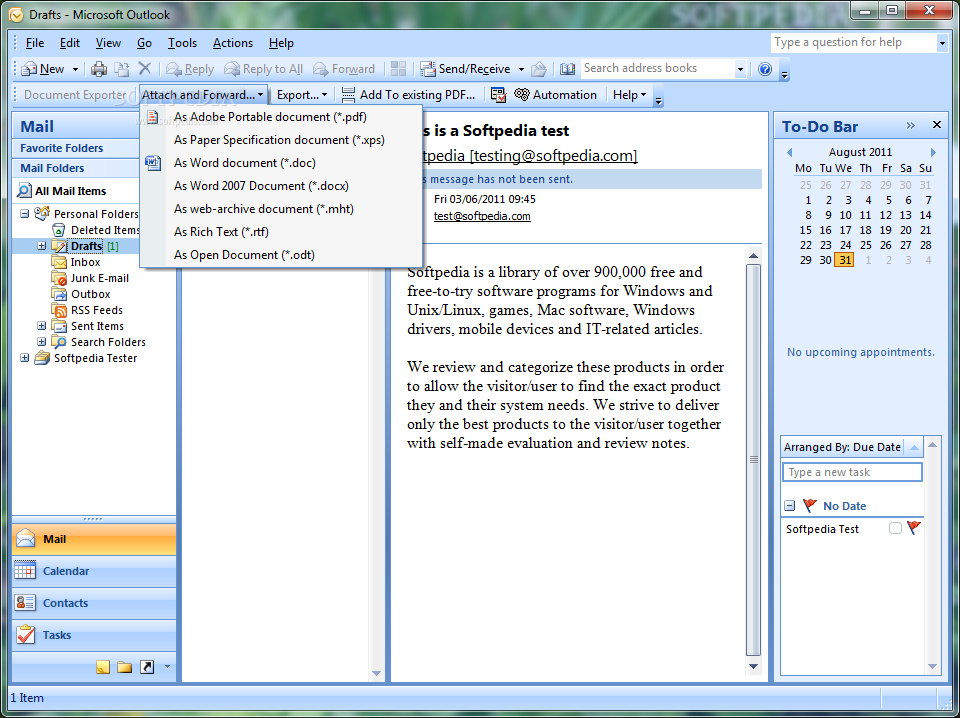Open the Send/Receive dropdown arrow
The width and height of the screenshot is (960, 718).
tap(521, 69)
